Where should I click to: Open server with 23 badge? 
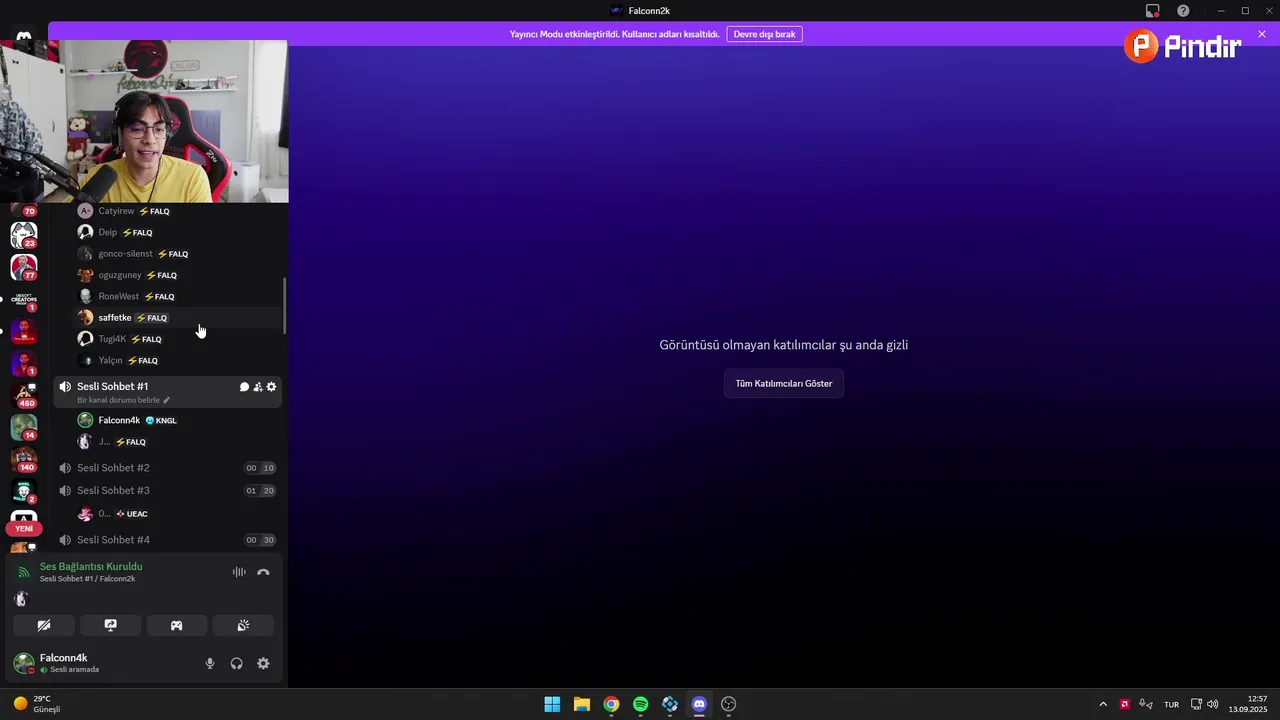click(24, 235)
